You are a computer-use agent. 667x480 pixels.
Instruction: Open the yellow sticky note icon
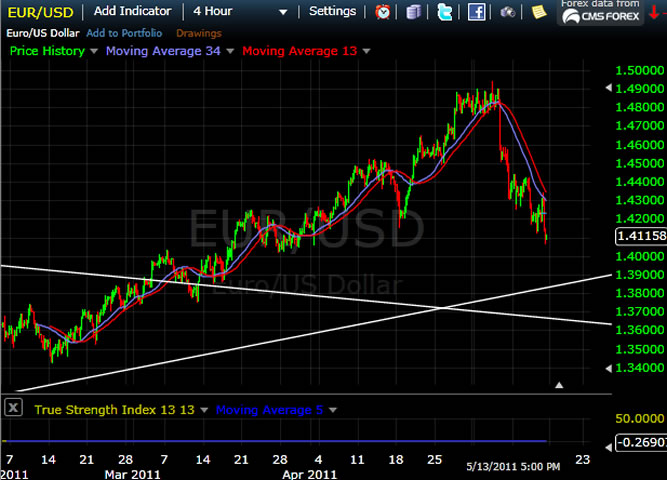coord(539,12)
